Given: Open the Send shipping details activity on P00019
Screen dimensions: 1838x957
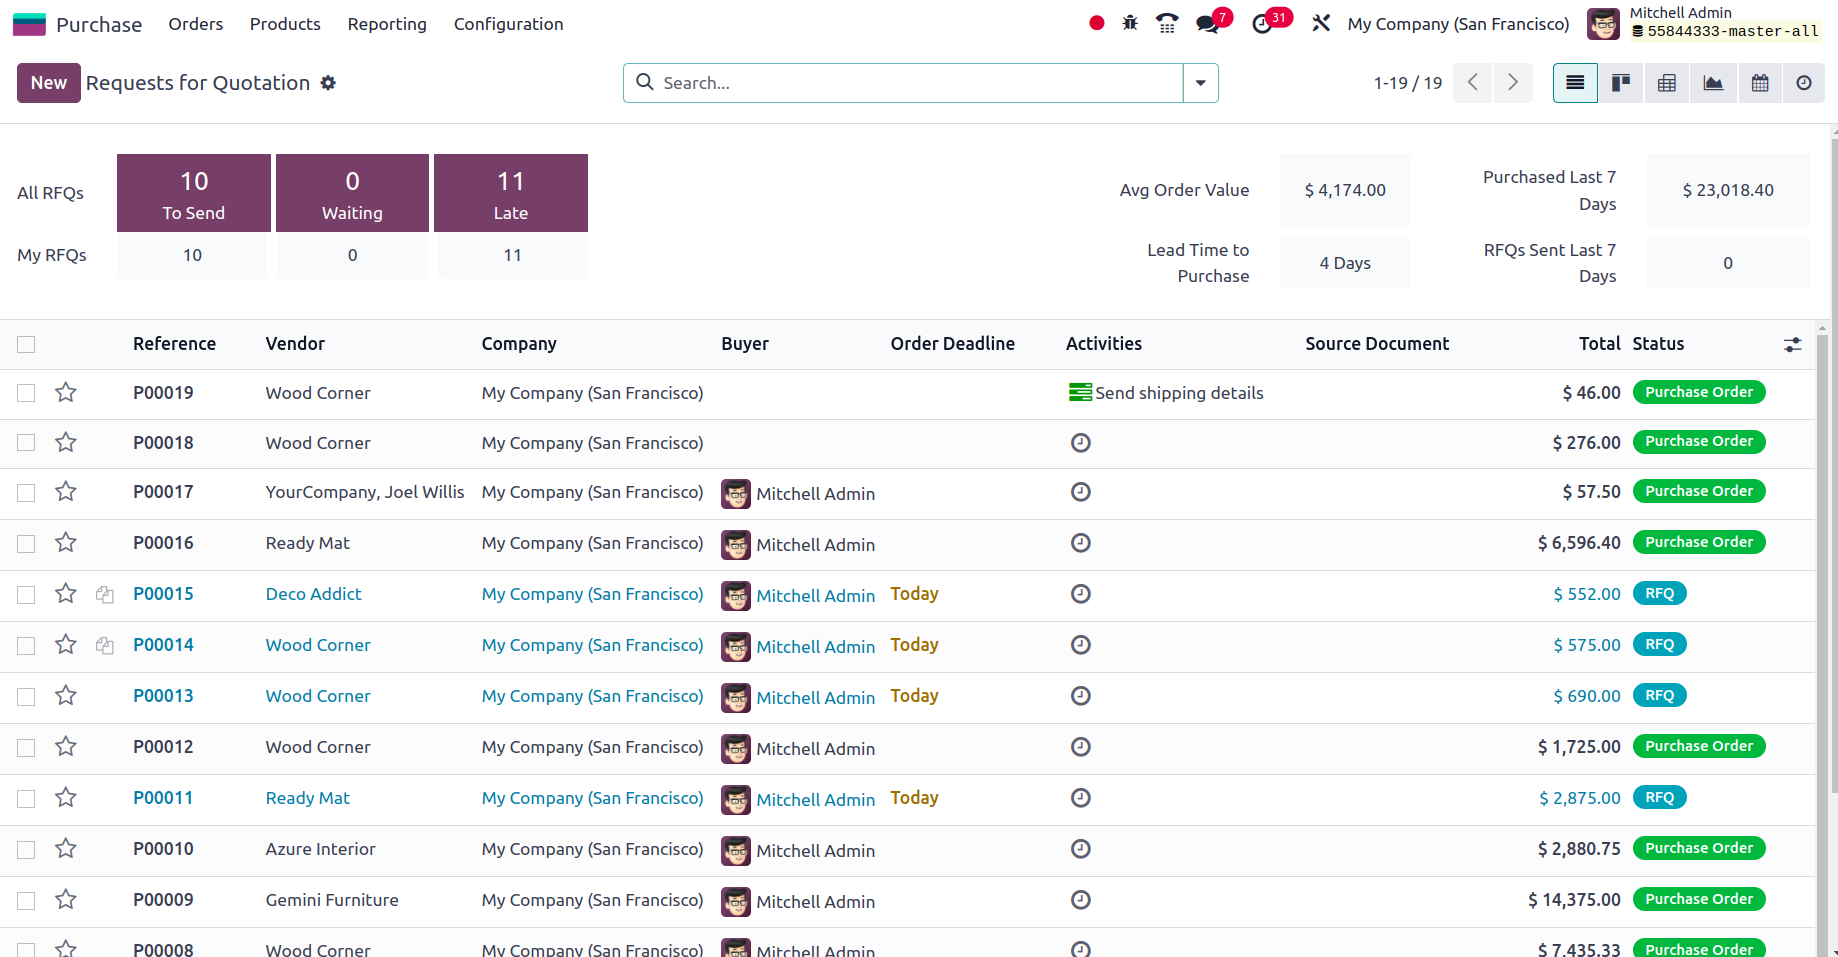Looking at the screenshot, I should coord(1178,392).
